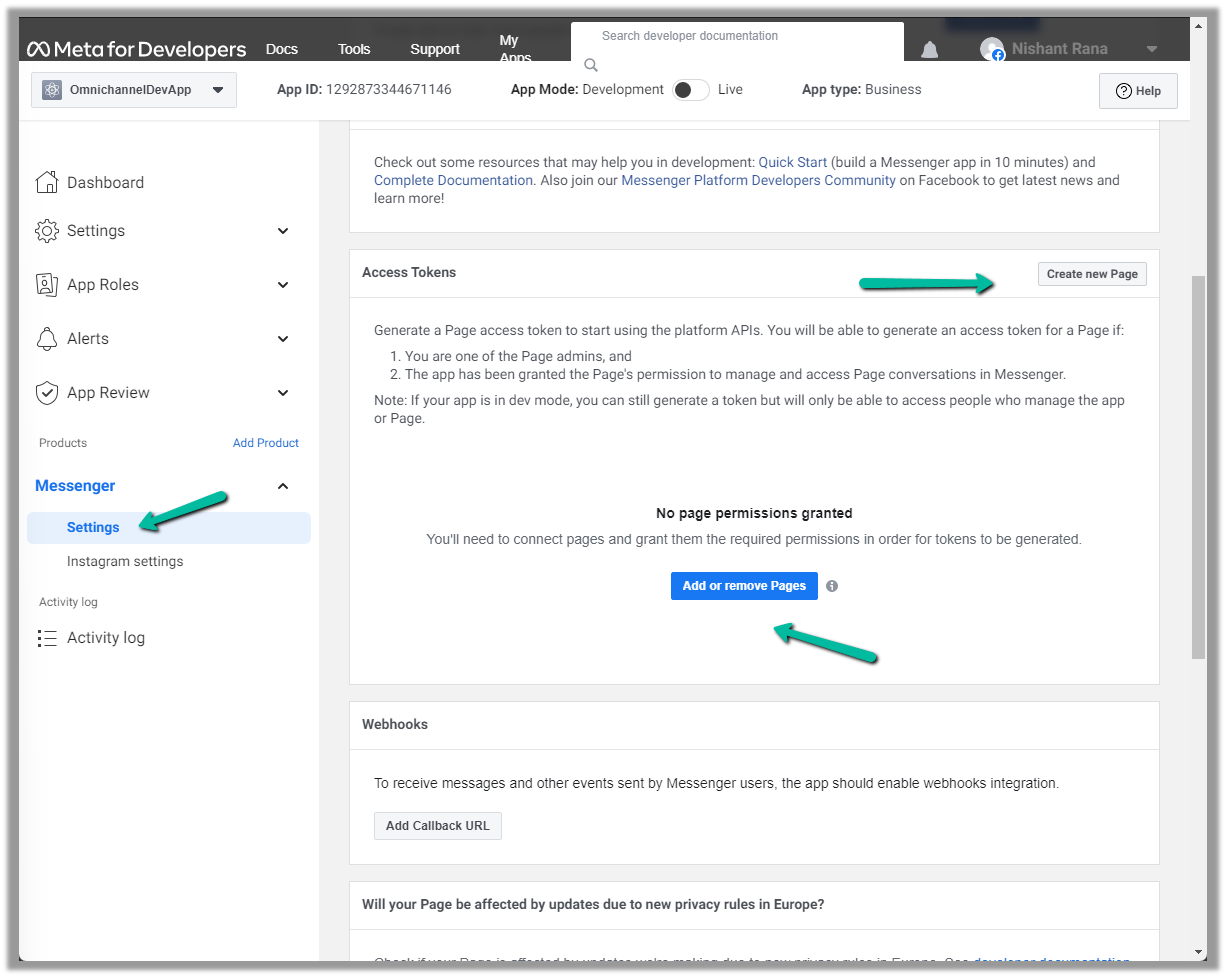Click the App ID 1292873344671146 text

[x=364, y=90]
